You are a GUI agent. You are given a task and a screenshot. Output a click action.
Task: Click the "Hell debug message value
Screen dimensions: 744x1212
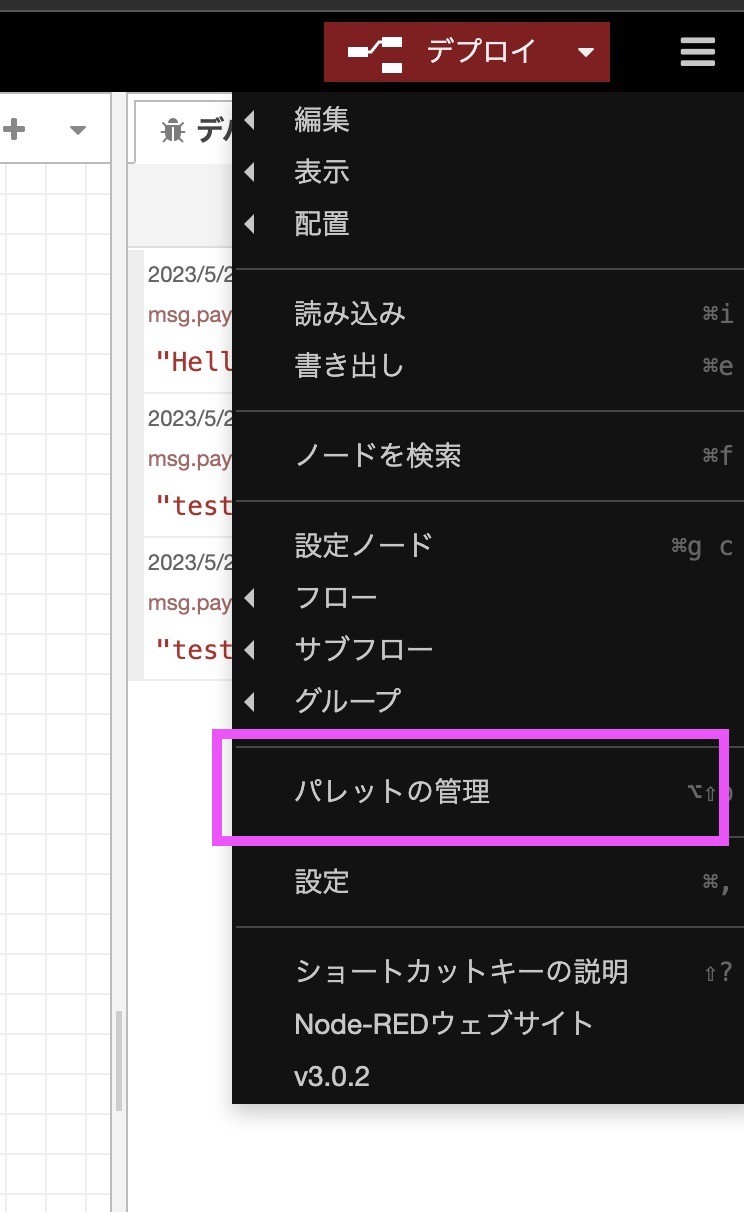193,361
